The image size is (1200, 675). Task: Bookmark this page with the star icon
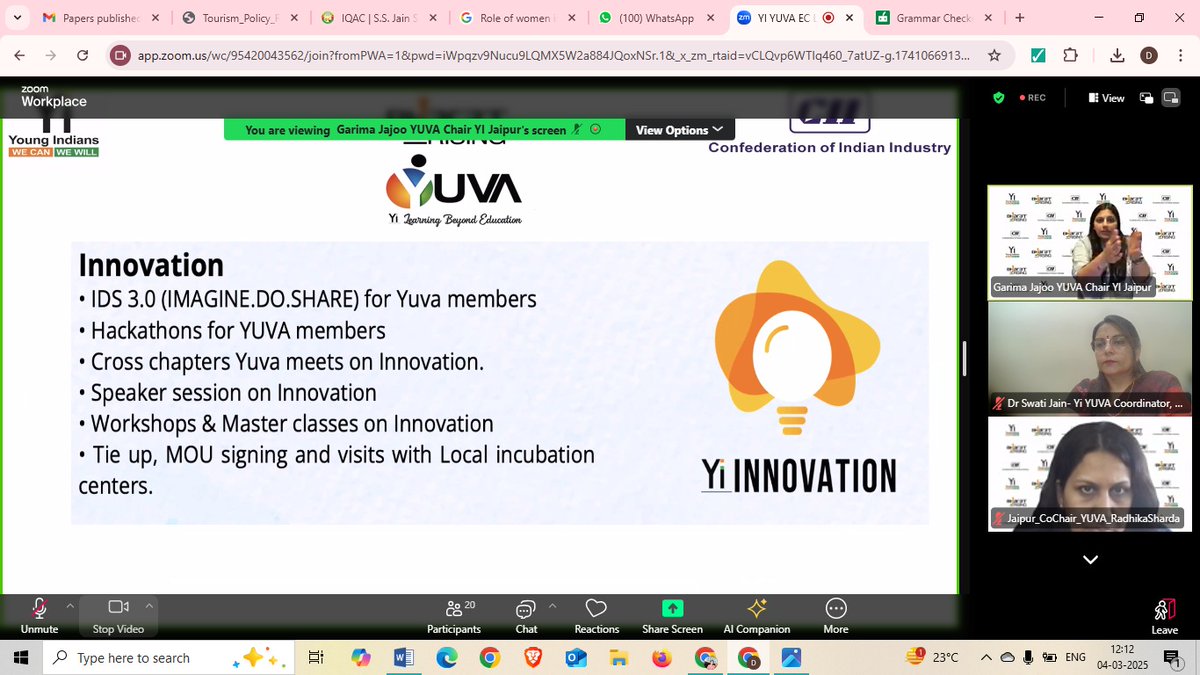click(994, 56)
